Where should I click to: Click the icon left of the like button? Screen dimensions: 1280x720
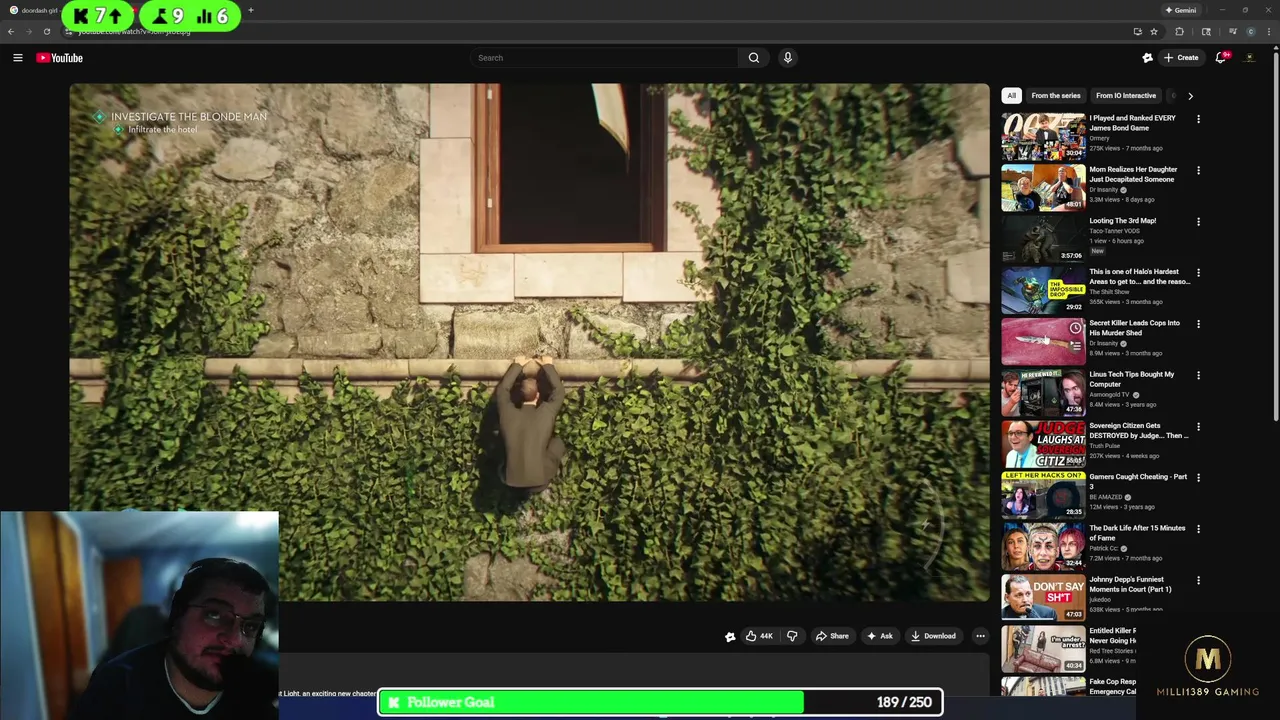coord(730,636)
